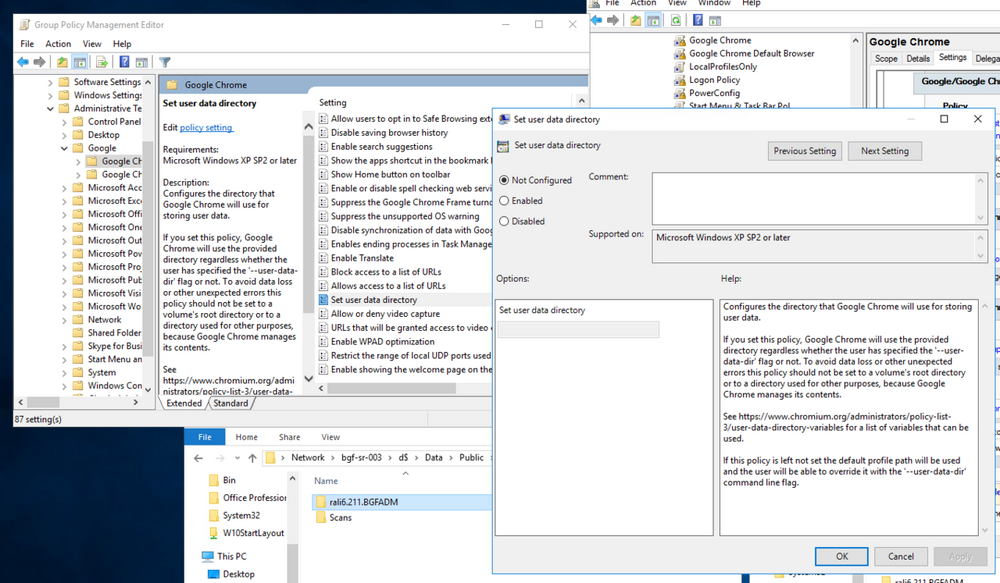The width and height of the screenshot is (1000, 583).
Task: Open Explorer recent locations dropdown arrow
Action: click(x=237, y=458)
